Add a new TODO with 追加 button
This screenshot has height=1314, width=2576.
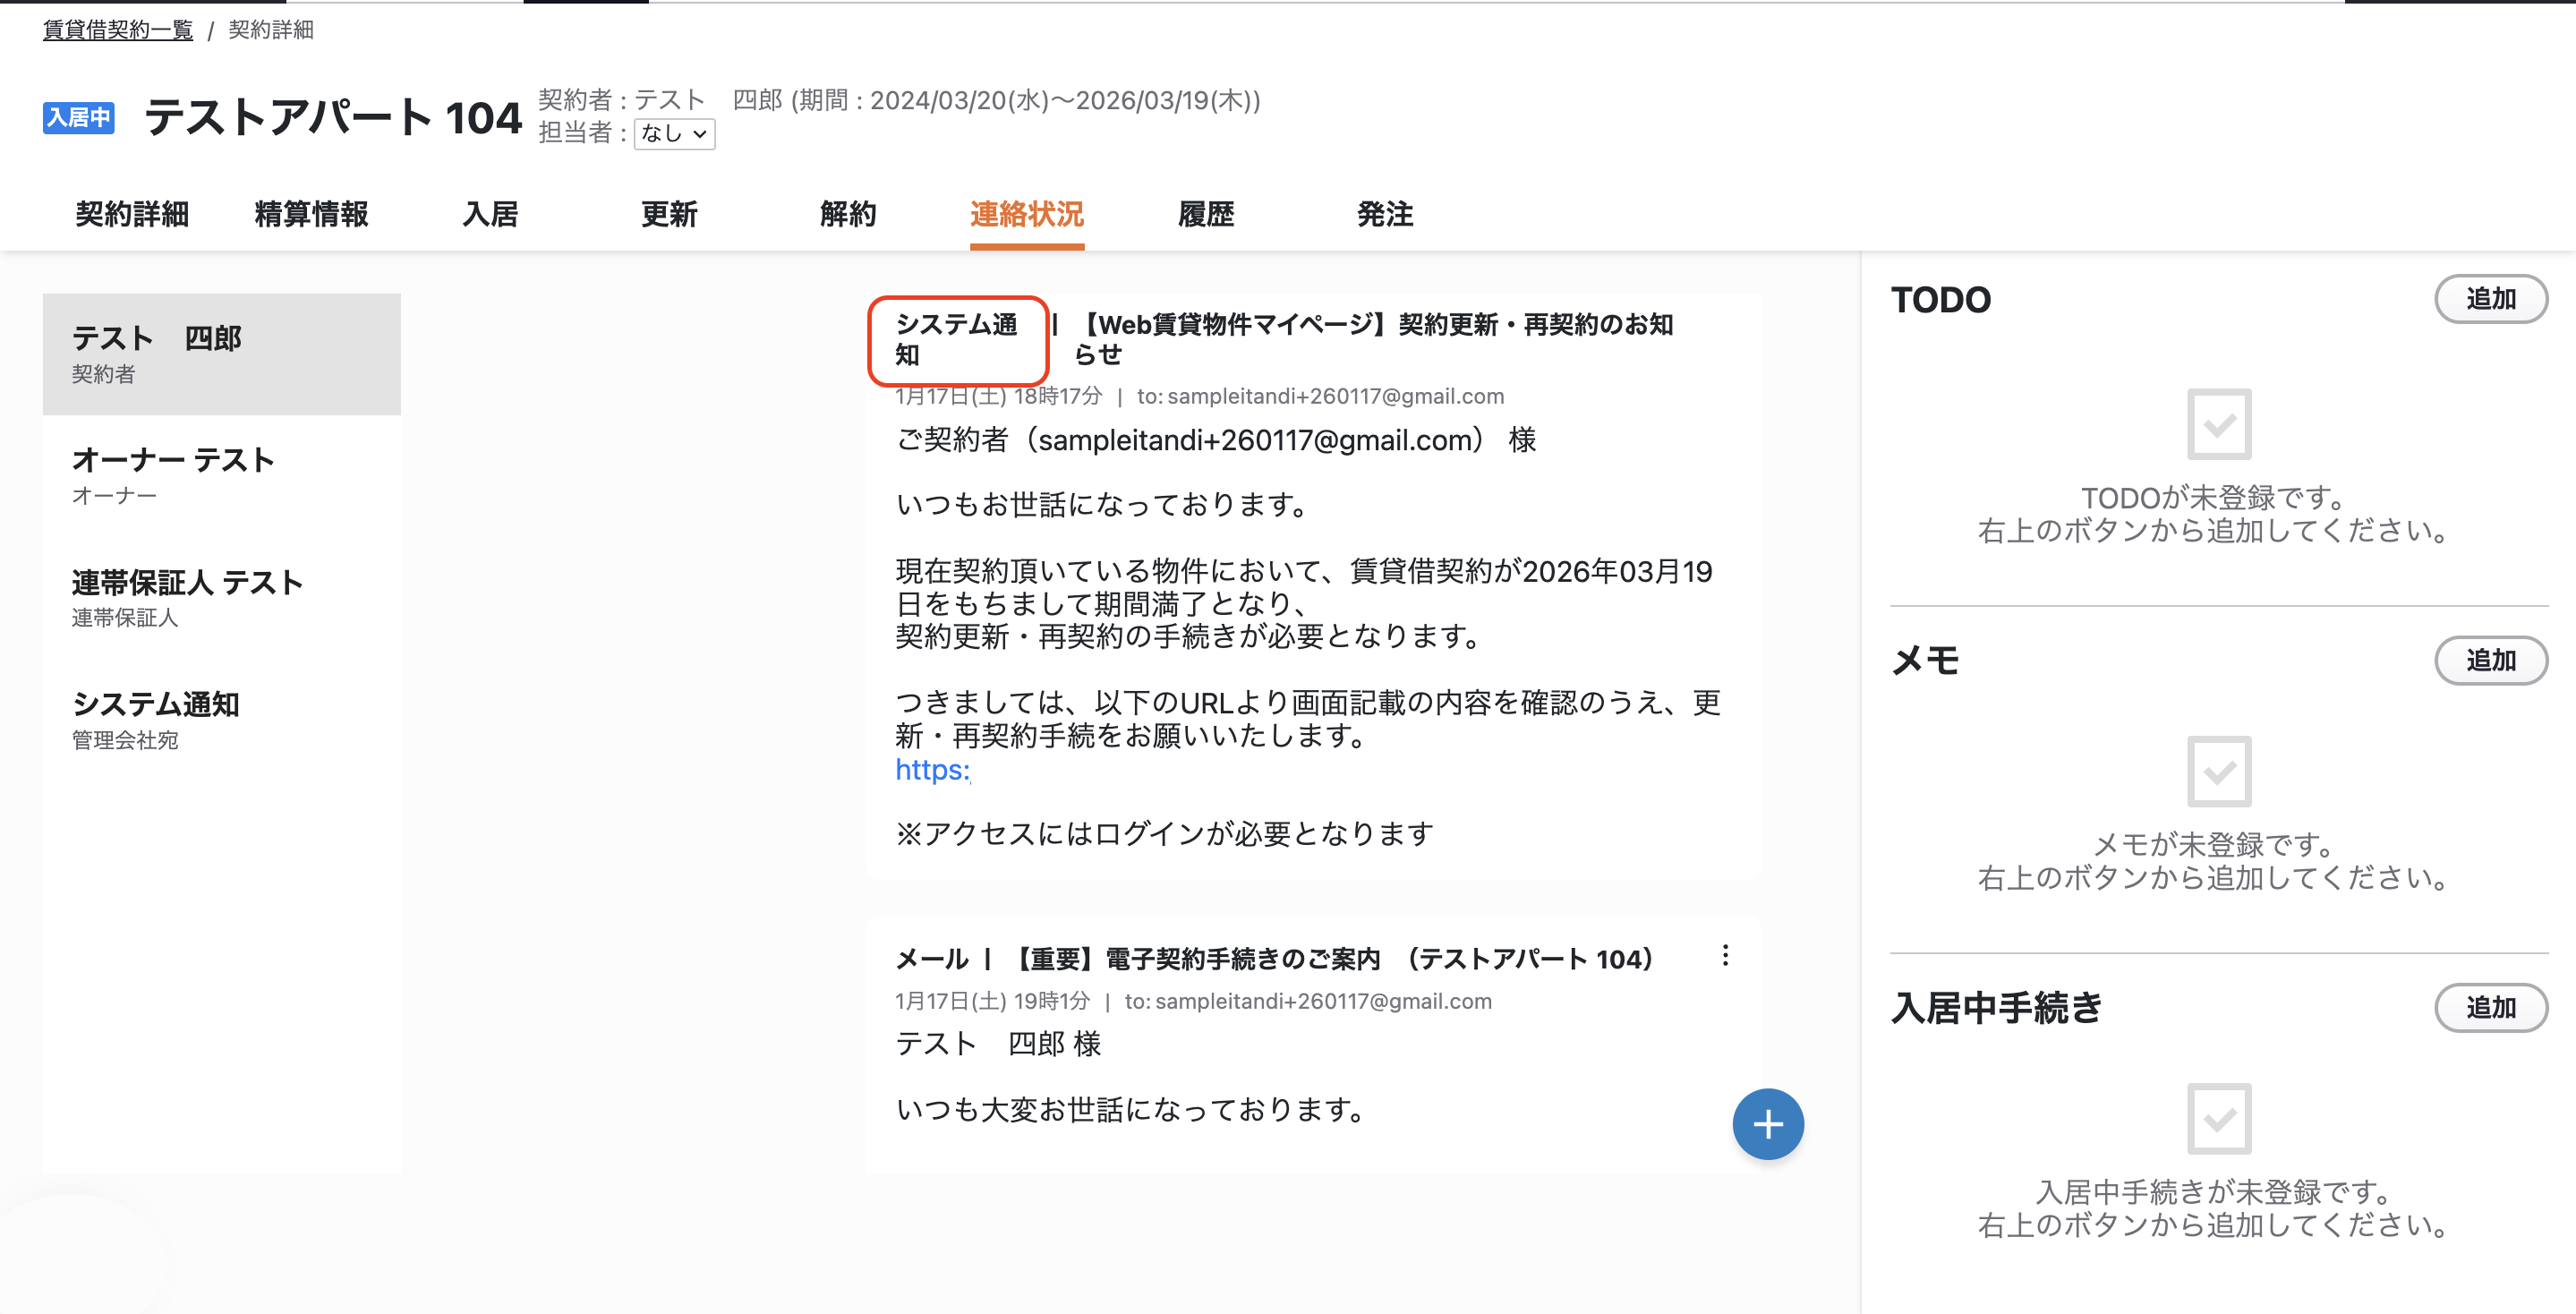point(2490,299)
